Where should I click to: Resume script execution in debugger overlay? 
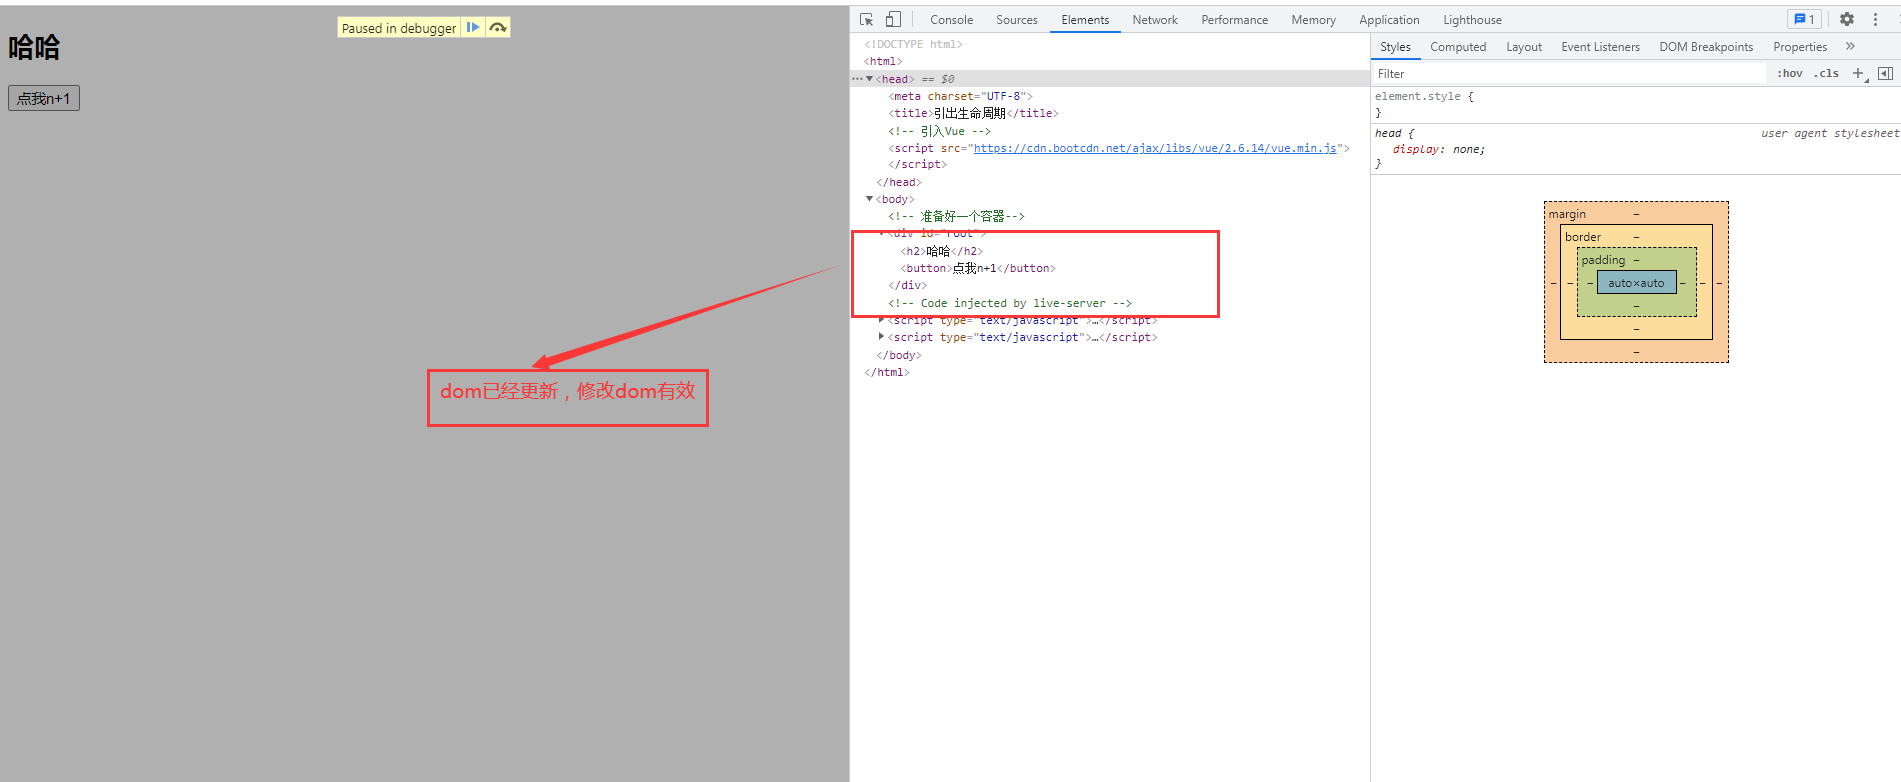pos(473,27)
